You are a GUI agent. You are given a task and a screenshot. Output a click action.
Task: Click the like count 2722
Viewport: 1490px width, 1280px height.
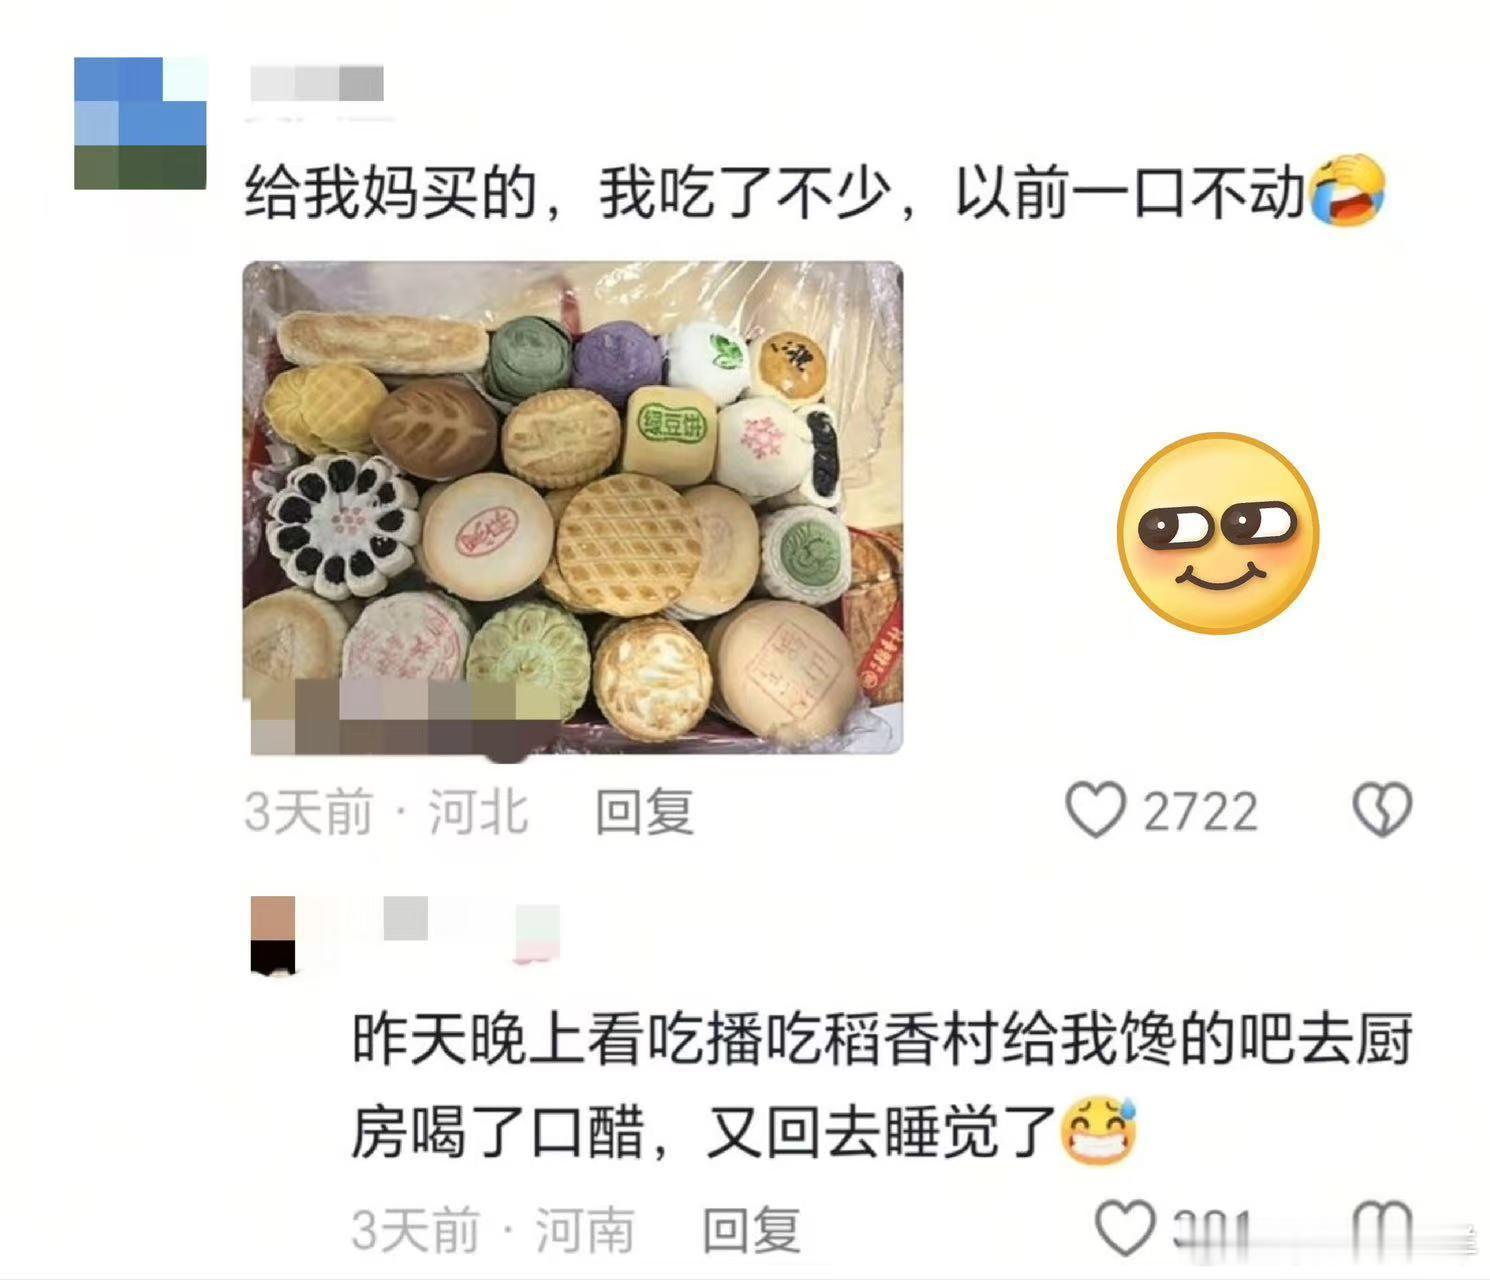(1200, 811)
